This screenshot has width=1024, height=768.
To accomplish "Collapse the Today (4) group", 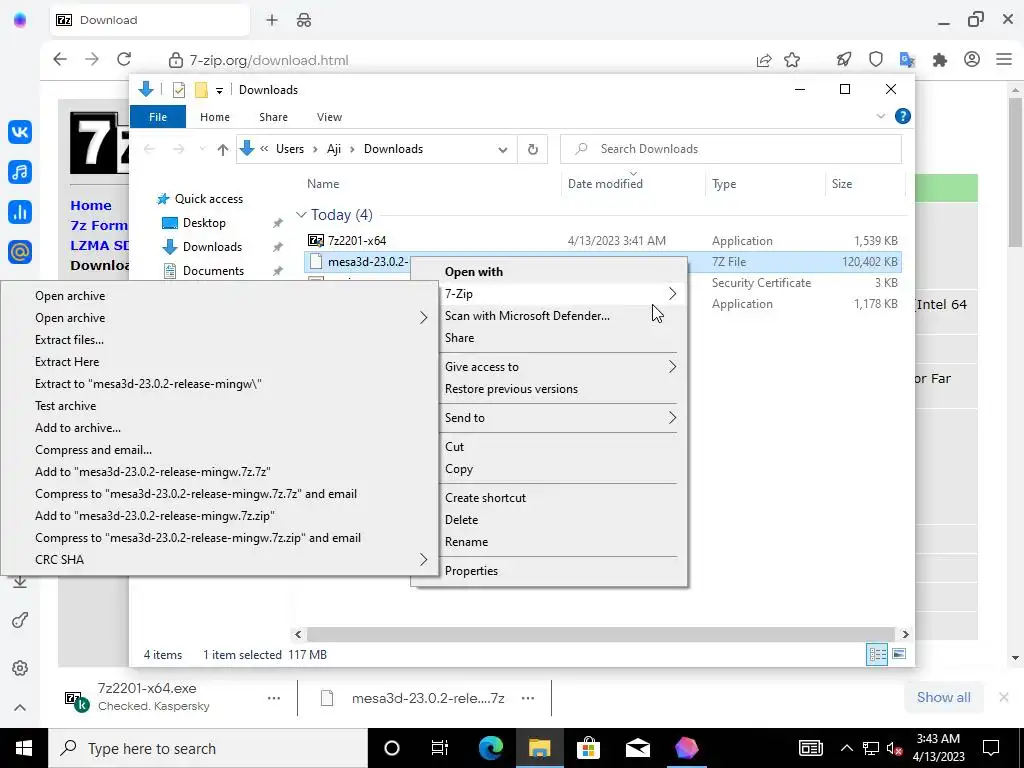I will (300, 215).
